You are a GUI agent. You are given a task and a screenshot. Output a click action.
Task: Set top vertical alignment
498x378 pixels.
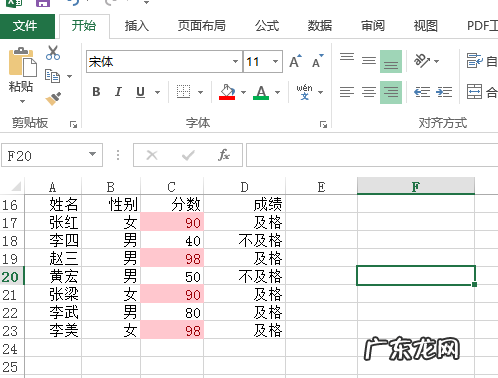[x=347, y=57]
